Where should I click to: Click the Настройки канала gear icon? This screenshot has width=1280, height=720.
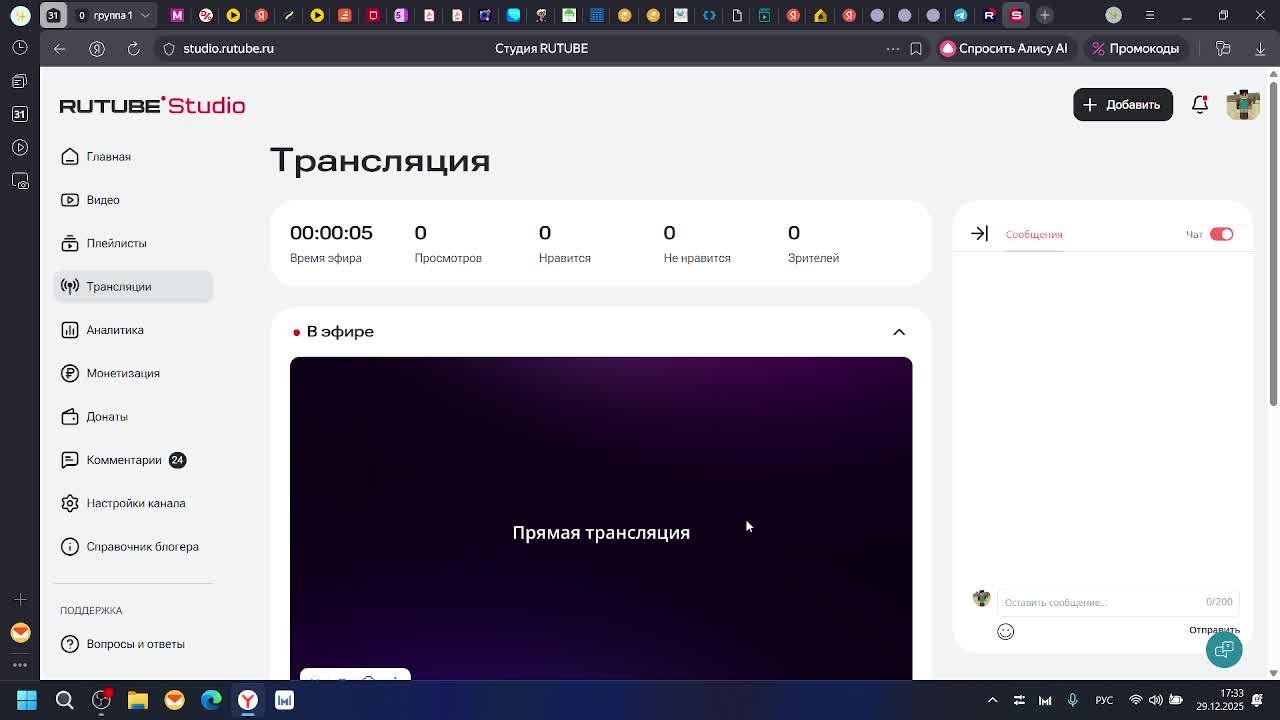[70, 503]
